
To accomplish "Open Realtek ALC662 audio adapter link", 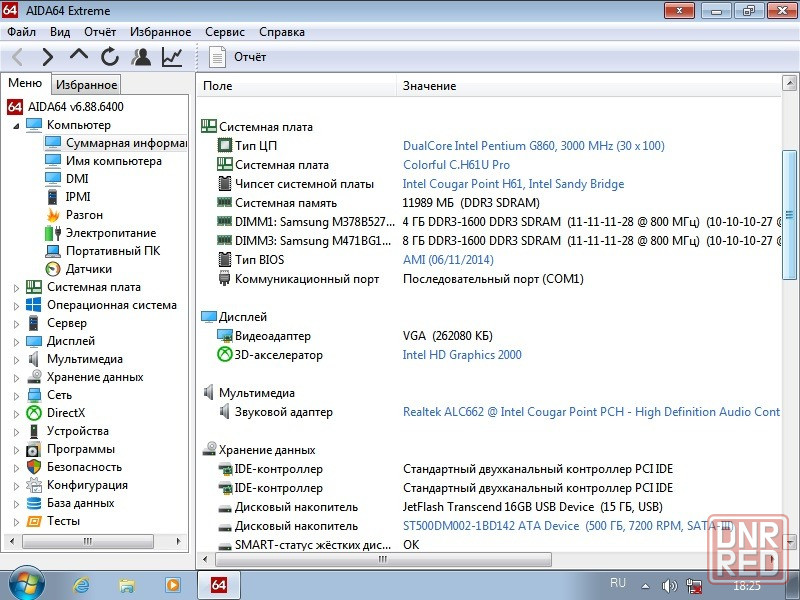I will [x=591, y=412].
